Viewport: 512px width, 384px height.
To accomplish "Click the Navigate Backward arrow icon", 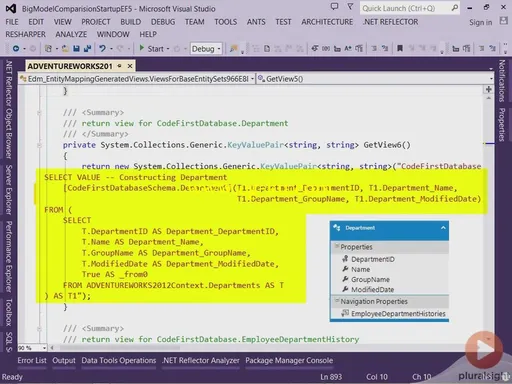I will coord(16,49).
